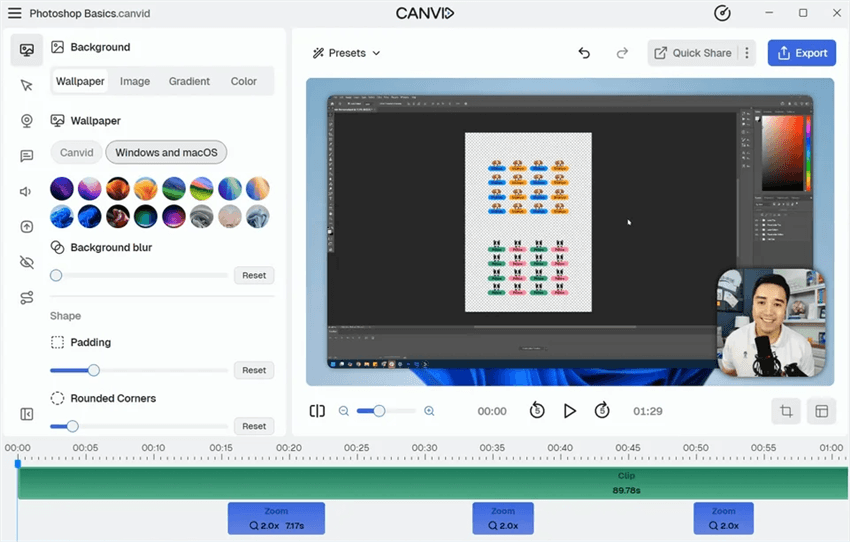Image resolution: width=850 pixels, height=542 pixels.
Task: Choose the last orange-blue wallpaper in top row
Action: pos(257,189)
